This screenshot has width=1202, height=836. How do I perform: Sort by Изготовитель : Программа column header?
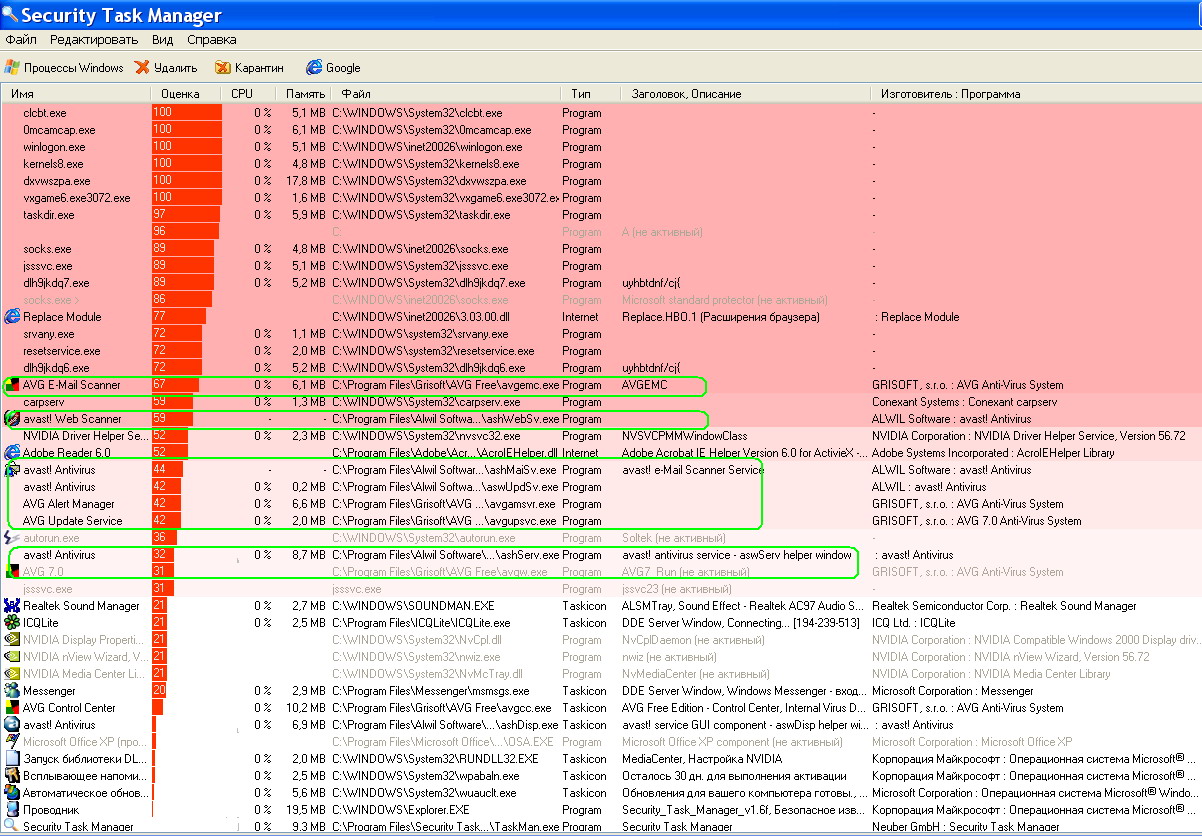(1035, 94)
